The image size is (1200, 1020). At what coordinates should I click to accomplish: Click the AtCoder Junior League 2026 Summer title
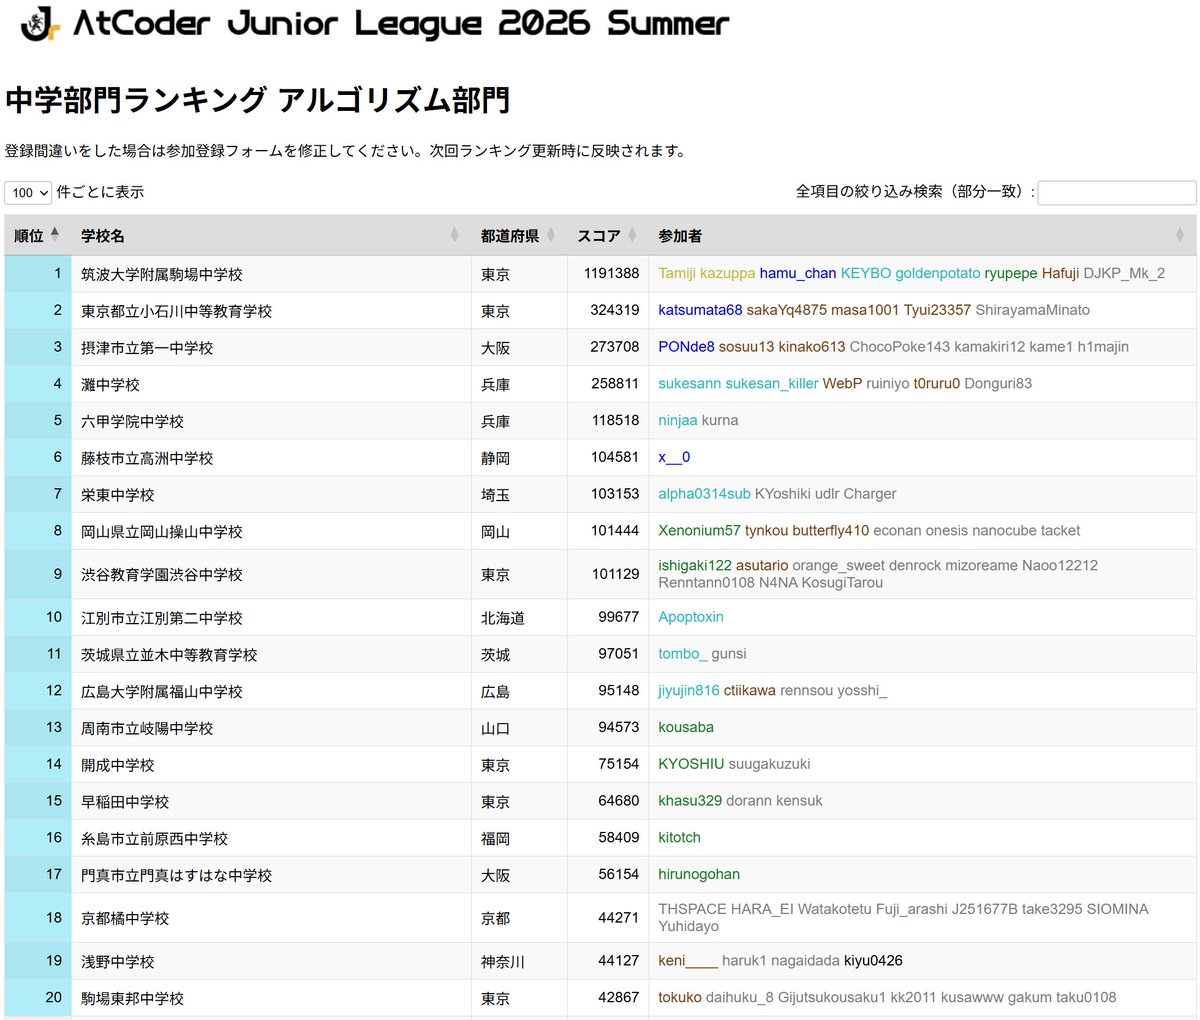[401, 23]
